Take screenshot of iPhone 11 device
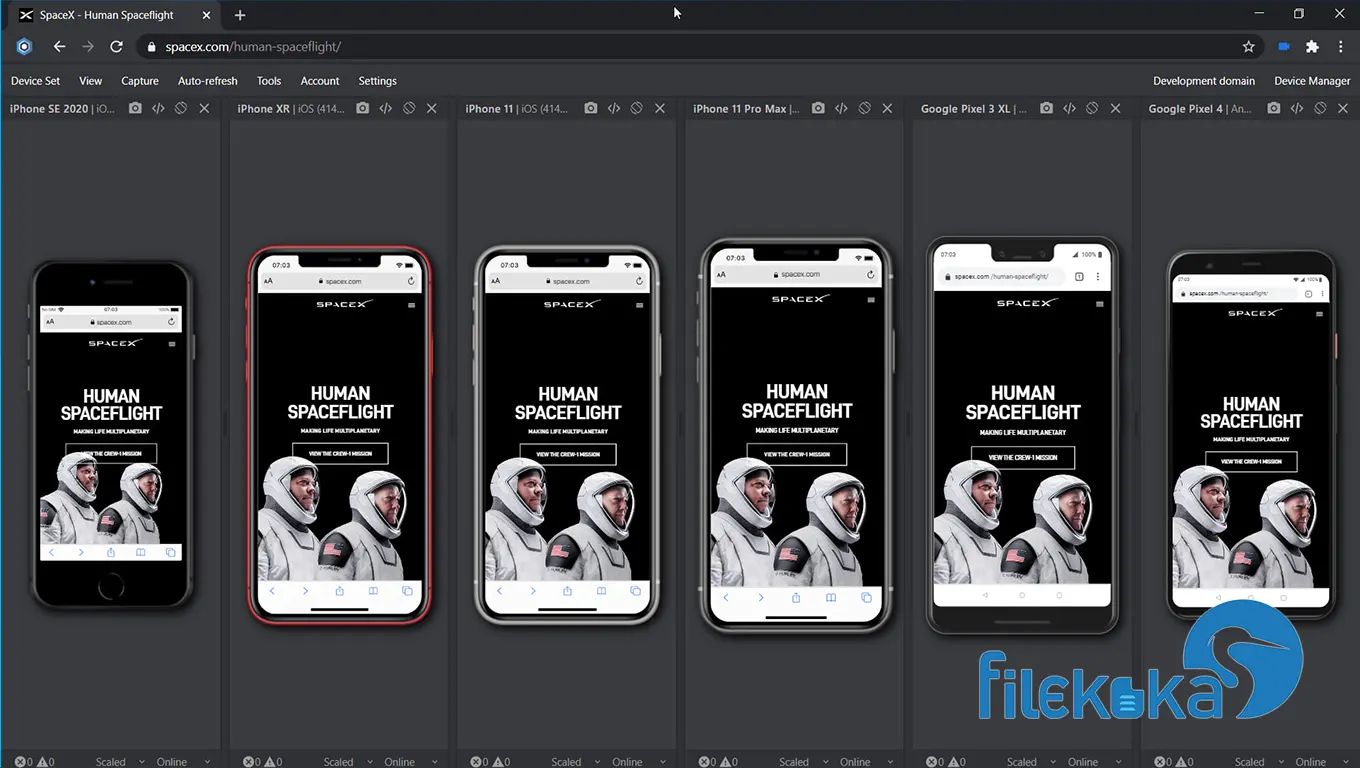 click(591, 108)
